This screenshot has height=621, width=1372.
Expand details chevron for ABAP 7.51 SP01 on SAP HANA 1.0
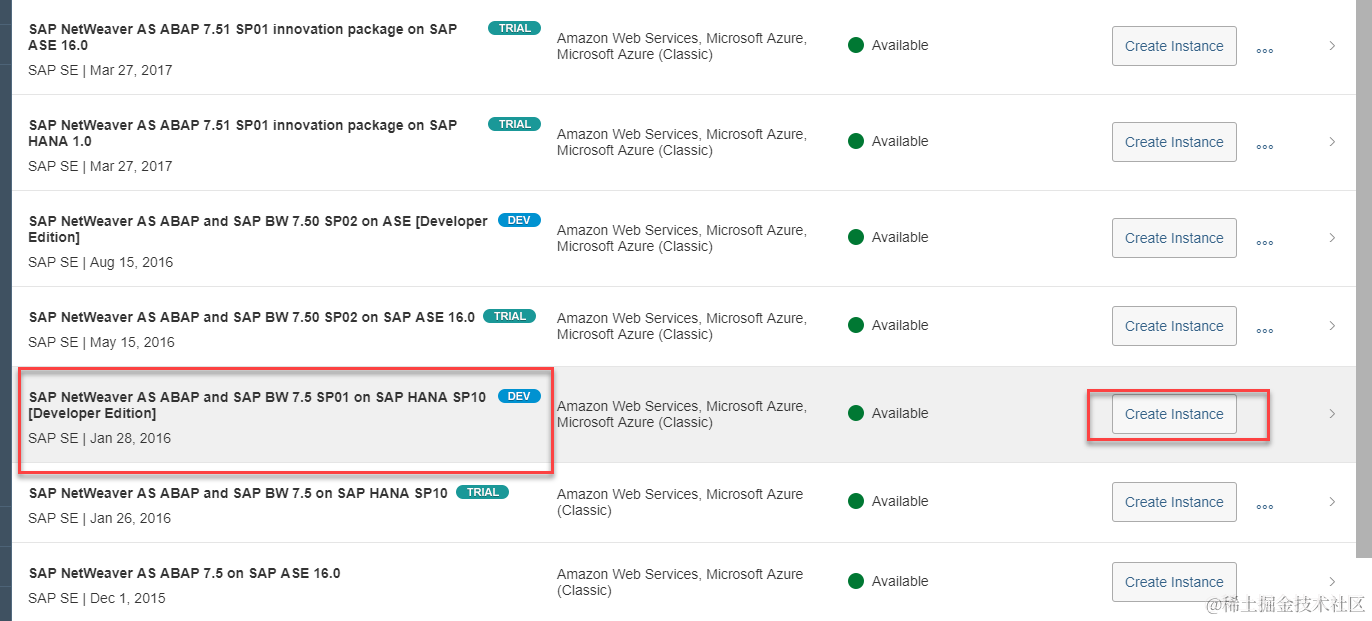click(x=1332, y=141)
